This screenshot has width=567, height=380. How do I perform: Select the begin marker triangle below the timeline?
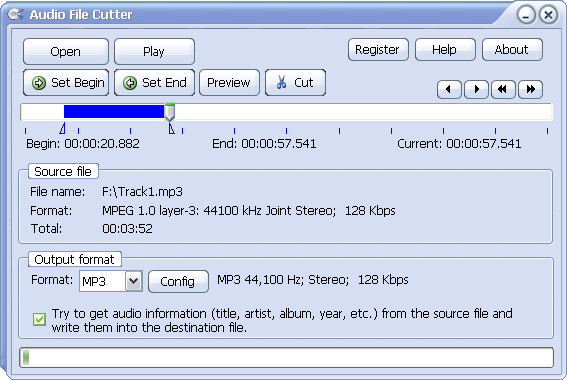click(63, 128)
